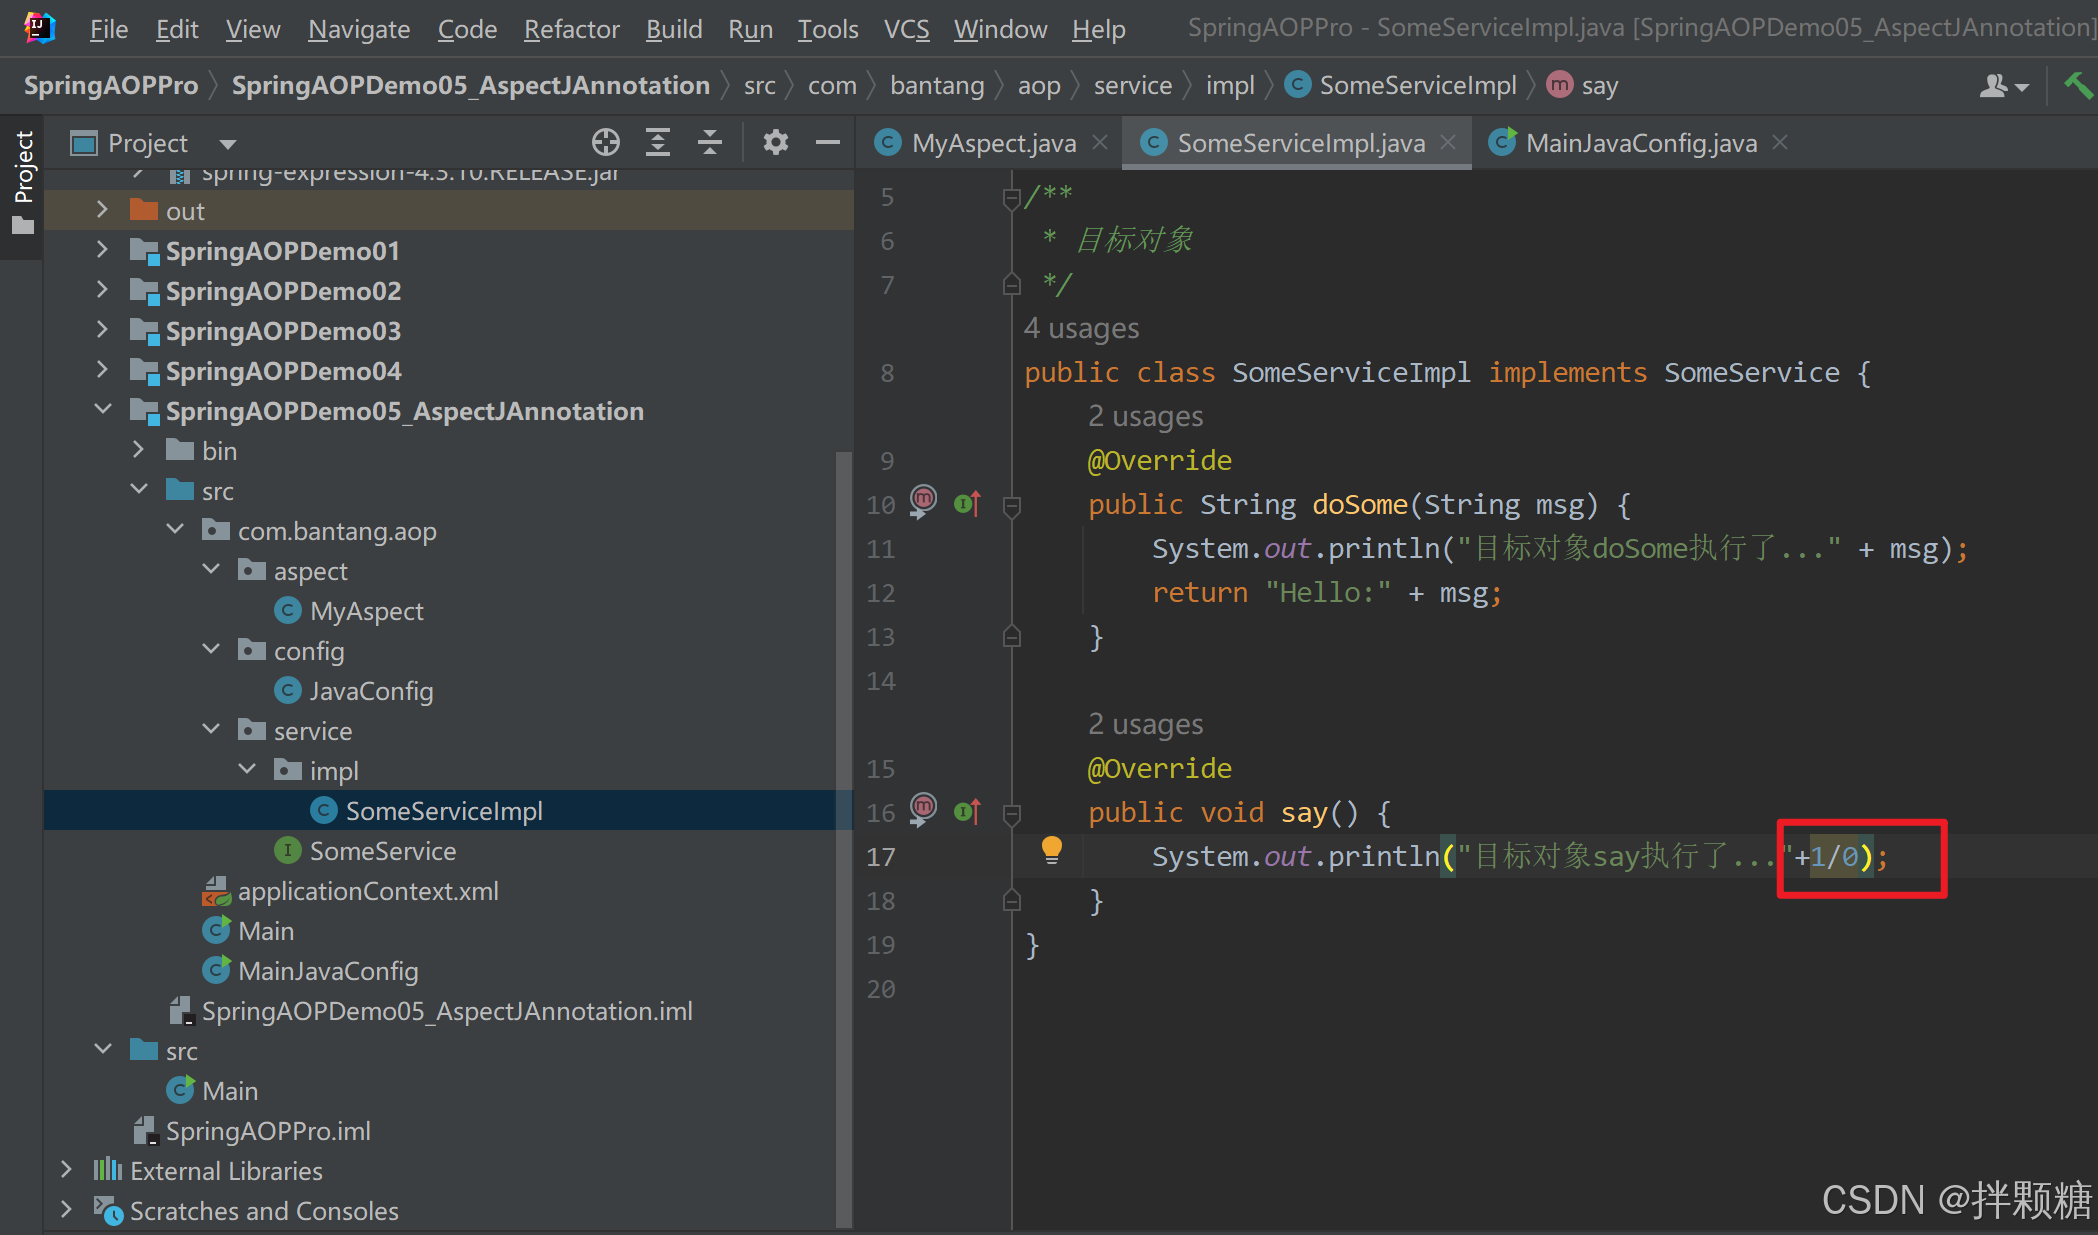This screenshot has height=1235, width=2098.
Task: Click Expand All icon in Project panel
Action: click(658, 143)
